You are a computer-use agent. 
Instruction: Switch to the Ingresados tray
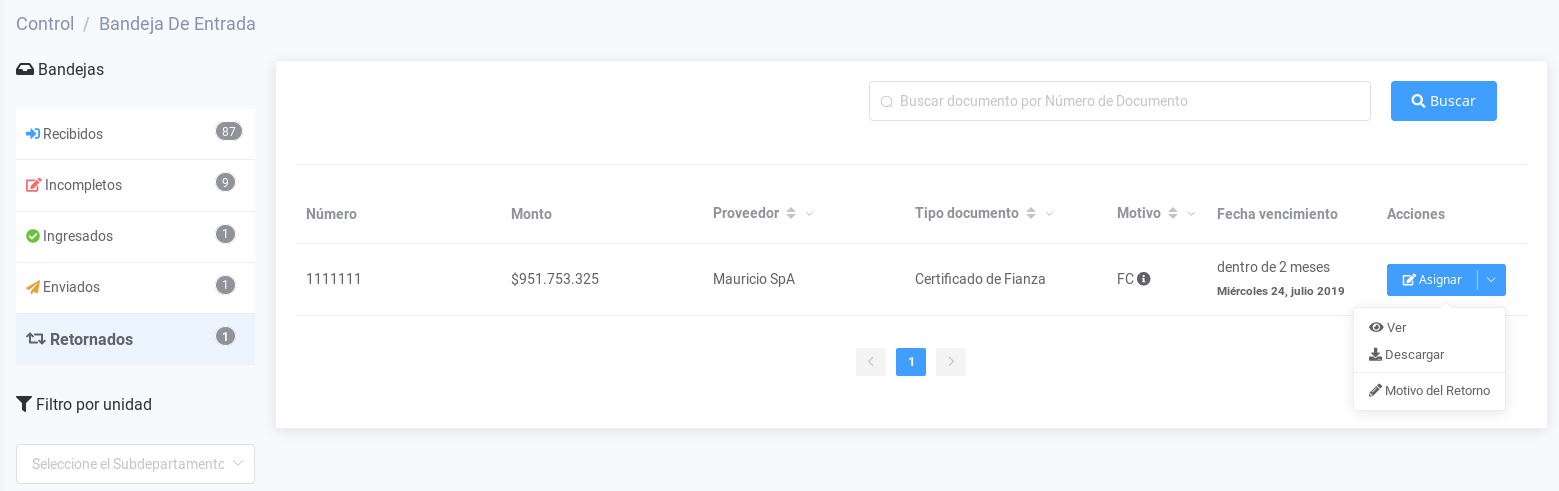pyautogui.click(x=78, y=236)
